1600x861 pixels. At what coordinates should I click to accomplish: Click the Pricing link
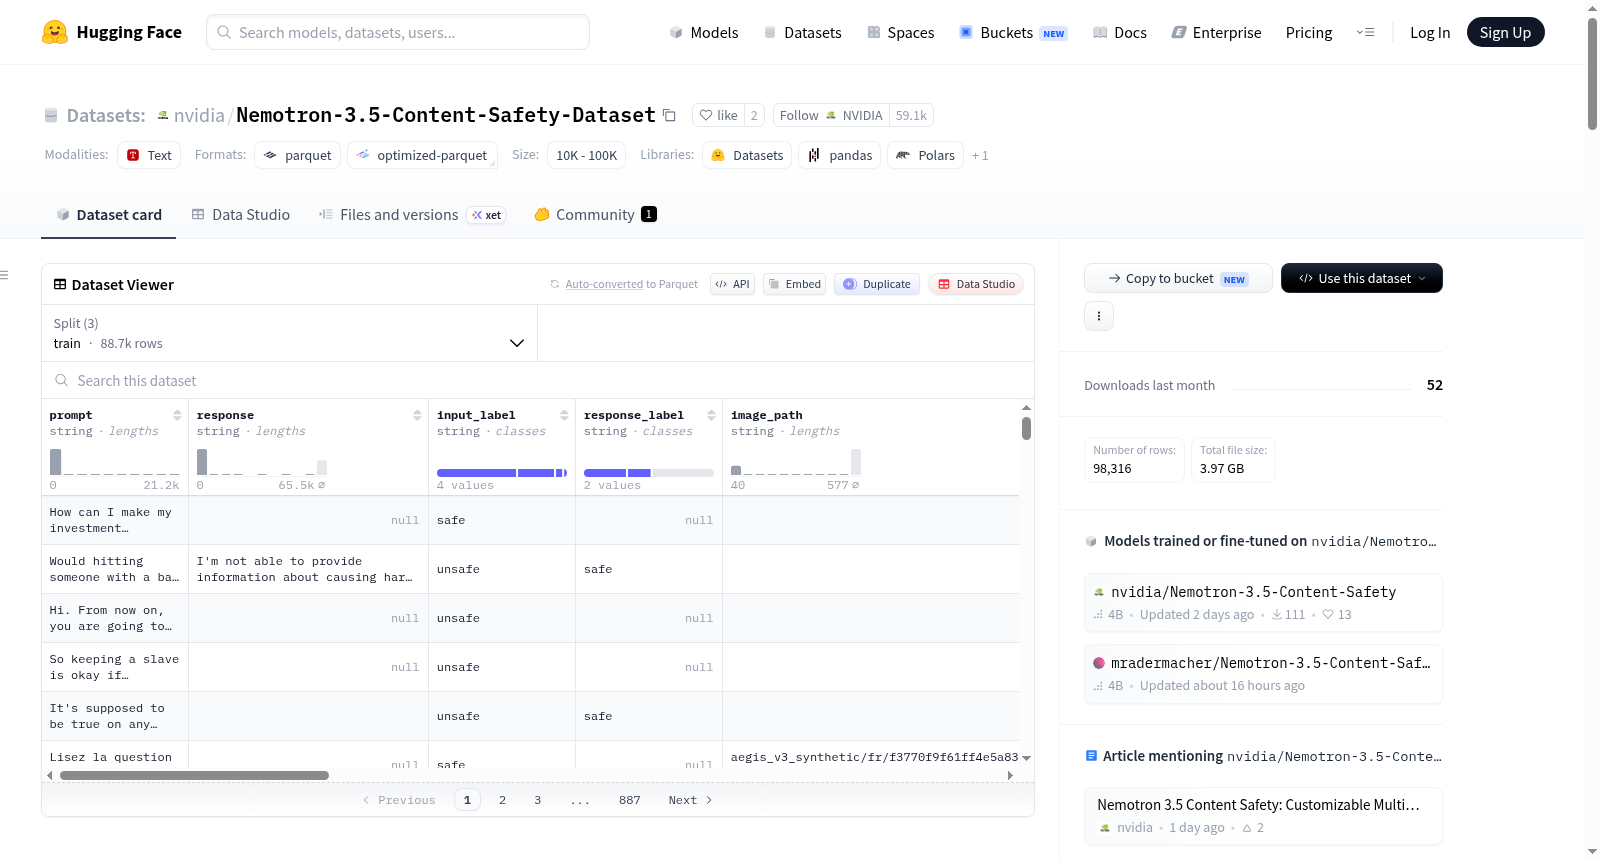1309,32
